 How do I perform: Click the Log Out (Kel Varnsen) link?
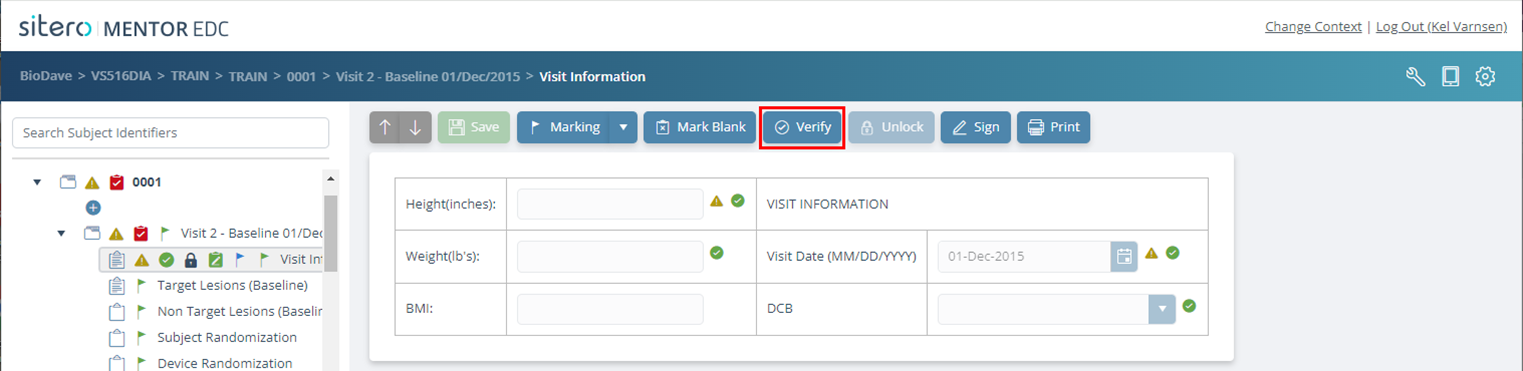[1441, 27]
